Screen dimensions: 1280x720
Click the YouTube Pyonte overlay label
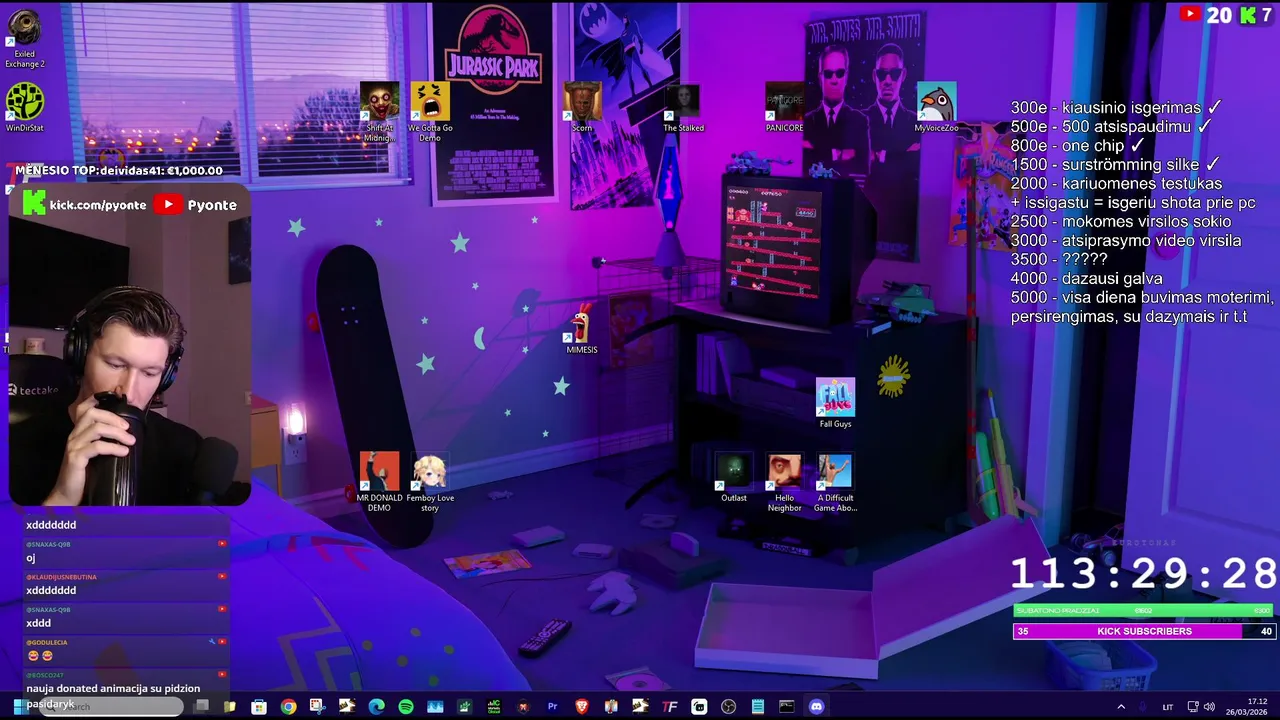point(196,204)
